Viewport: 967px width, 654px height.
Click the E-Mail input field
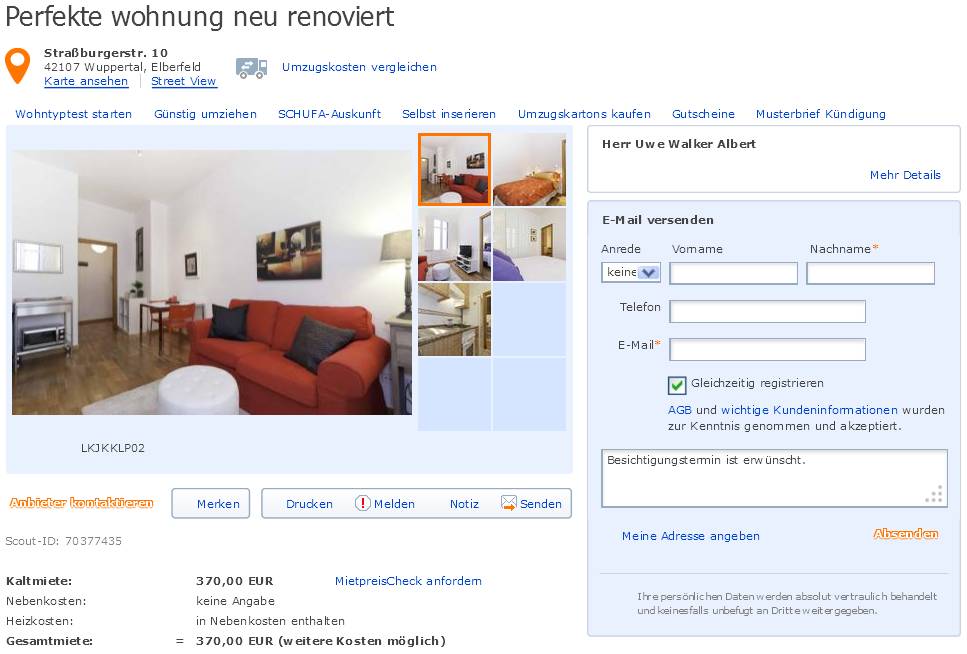[x=767, y=350]
